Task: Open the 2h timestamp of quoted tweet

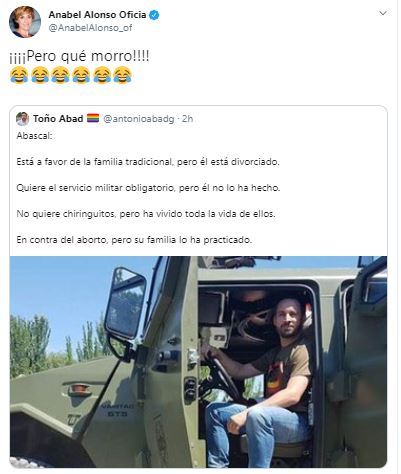Action: 188,119
